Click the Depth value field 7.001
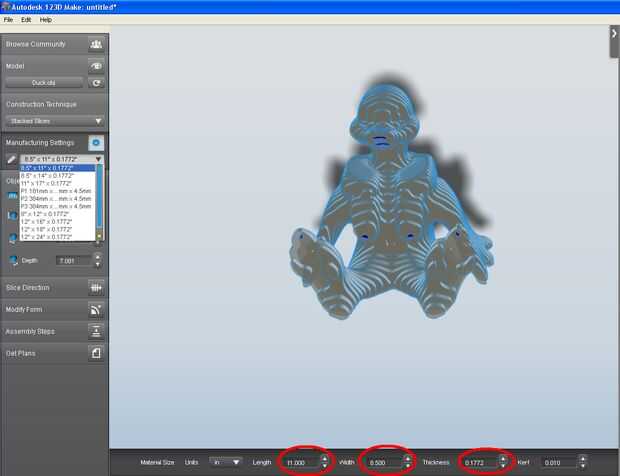 (74, 261)
